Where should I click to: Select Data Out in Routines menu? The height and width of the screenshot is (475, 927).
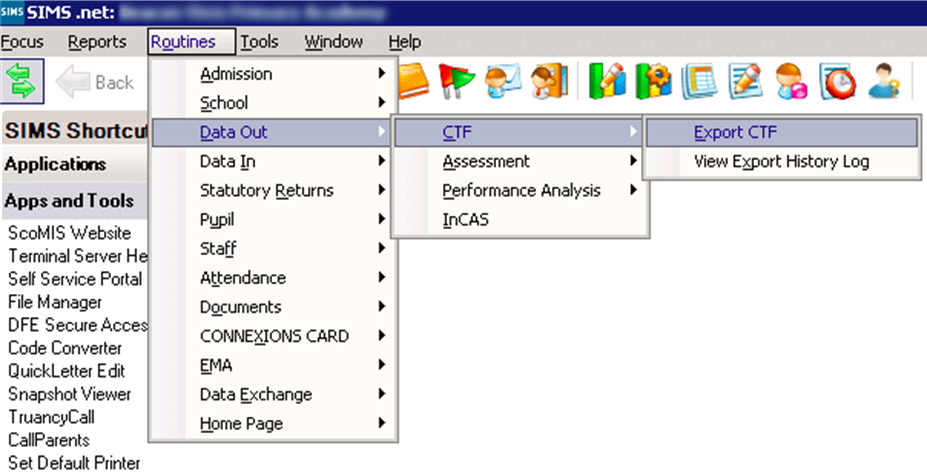272,132
